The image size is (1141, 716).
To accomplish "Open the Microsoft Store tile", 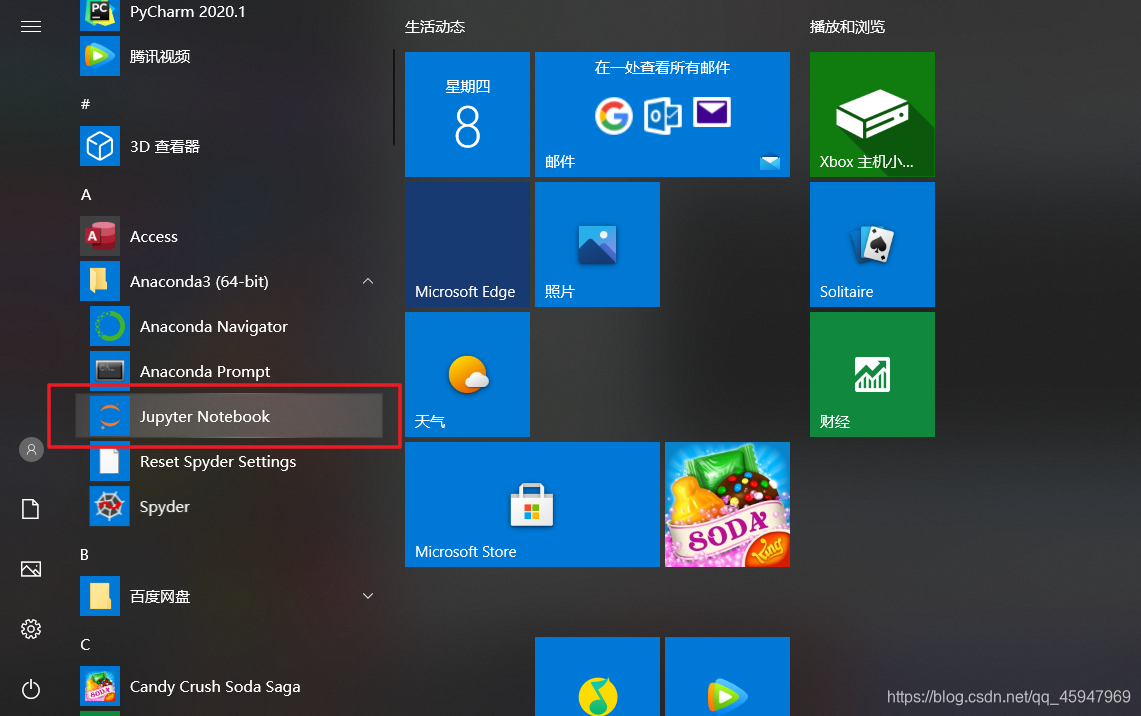I will pos(533,504).
